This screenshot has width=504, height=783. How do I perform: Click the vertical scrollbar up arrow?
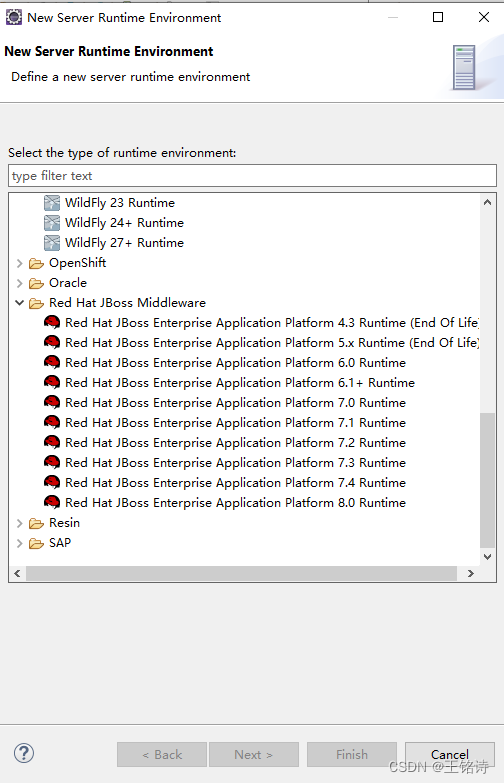click(488, 202)
